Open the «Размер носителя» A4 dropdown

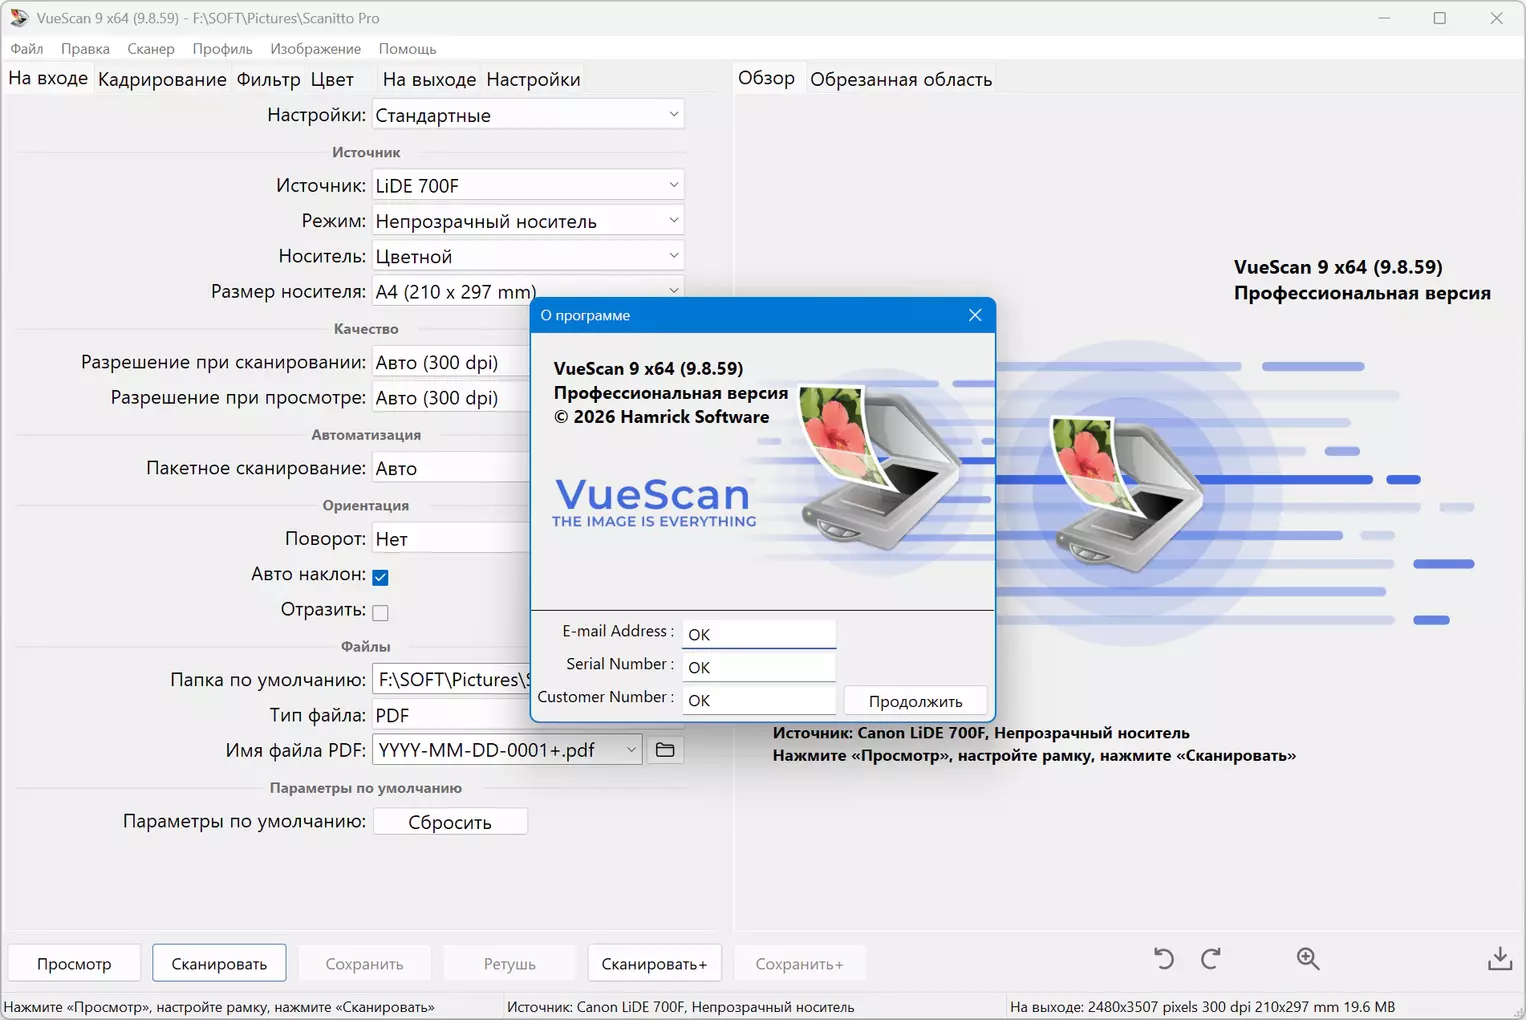click(528, 289)
